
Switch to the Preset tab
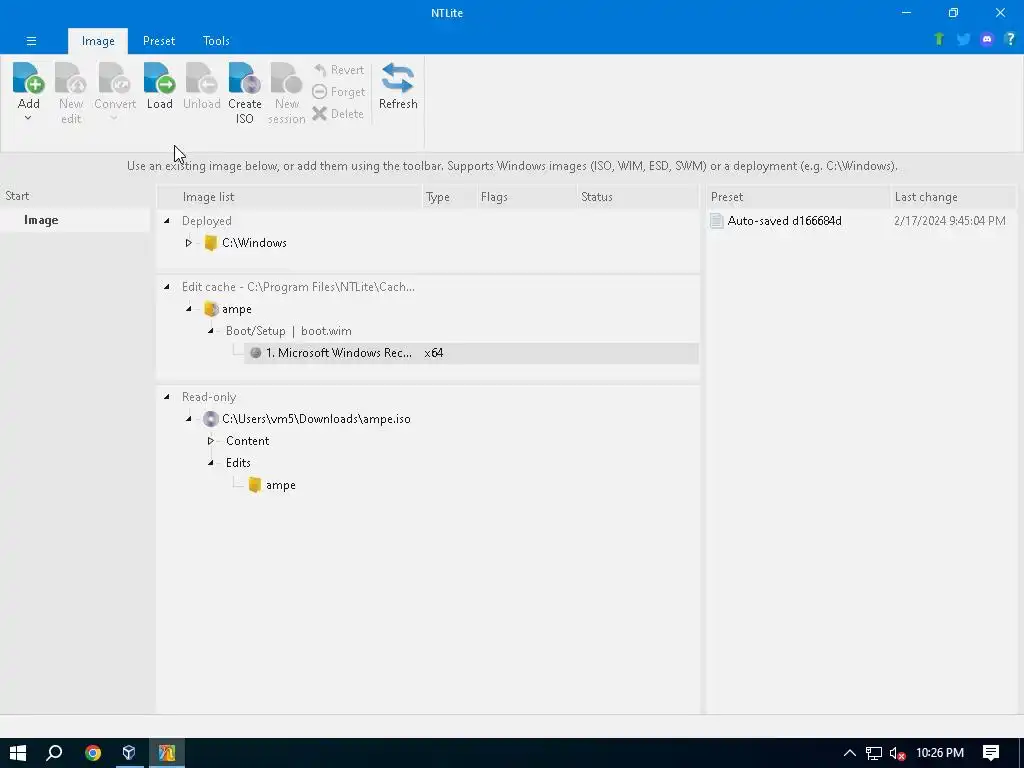click(159, 41)
